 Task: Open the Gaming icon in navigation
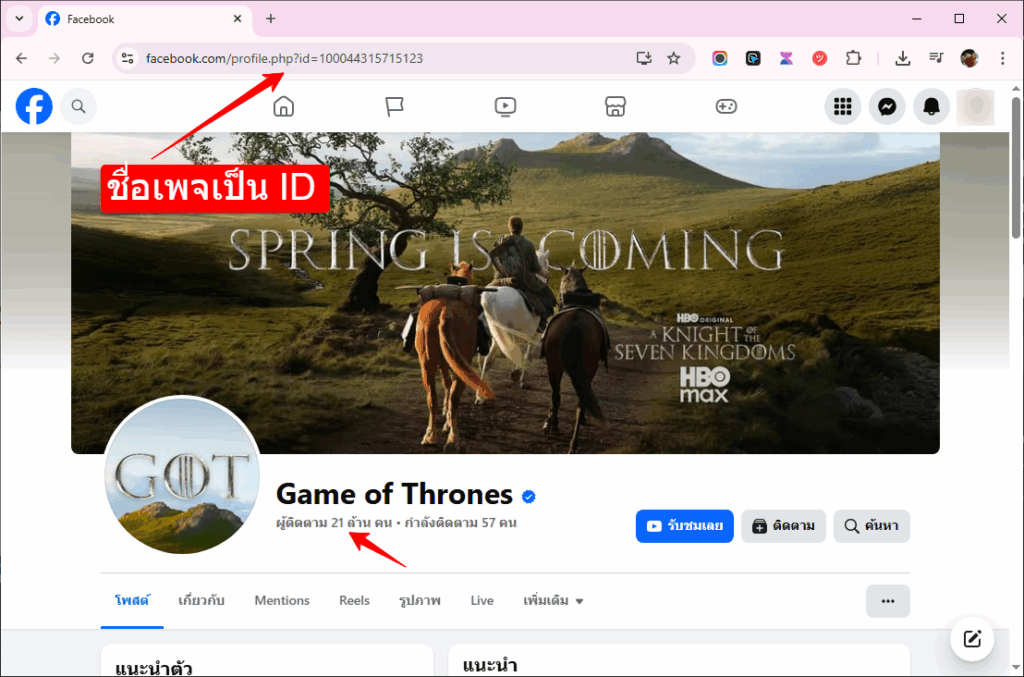coord(726,106)
